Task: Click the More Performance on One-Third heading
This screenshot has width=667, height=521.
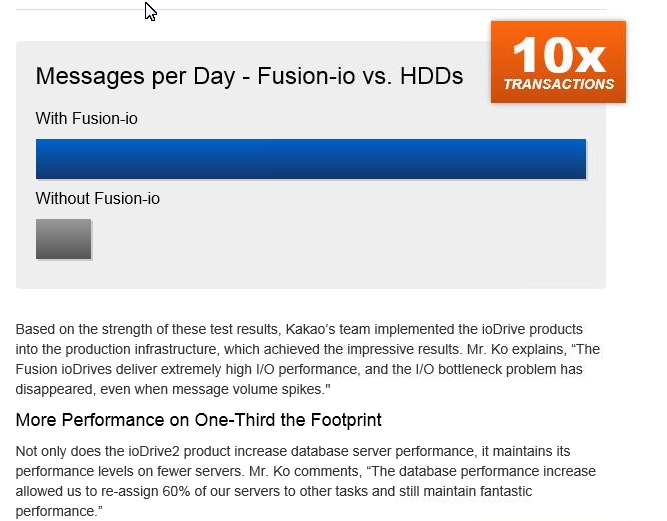Action: tap(198, 420)
